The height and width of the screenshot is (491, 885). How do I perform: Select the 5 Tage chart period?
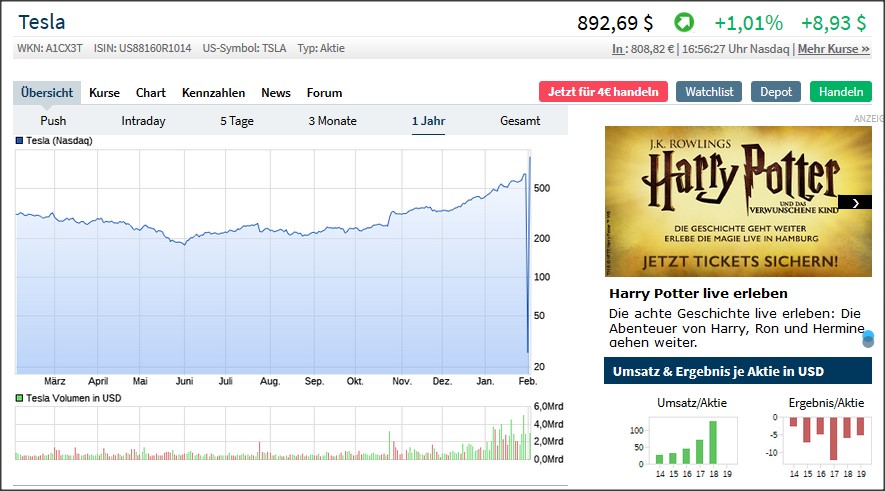236,121
